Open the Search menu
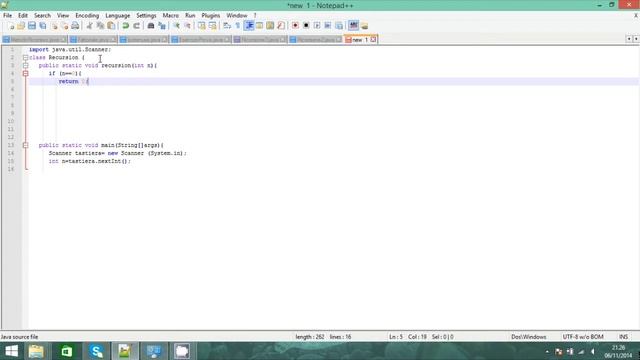Screen dimensions: 640x360 [x=42, y=16]
